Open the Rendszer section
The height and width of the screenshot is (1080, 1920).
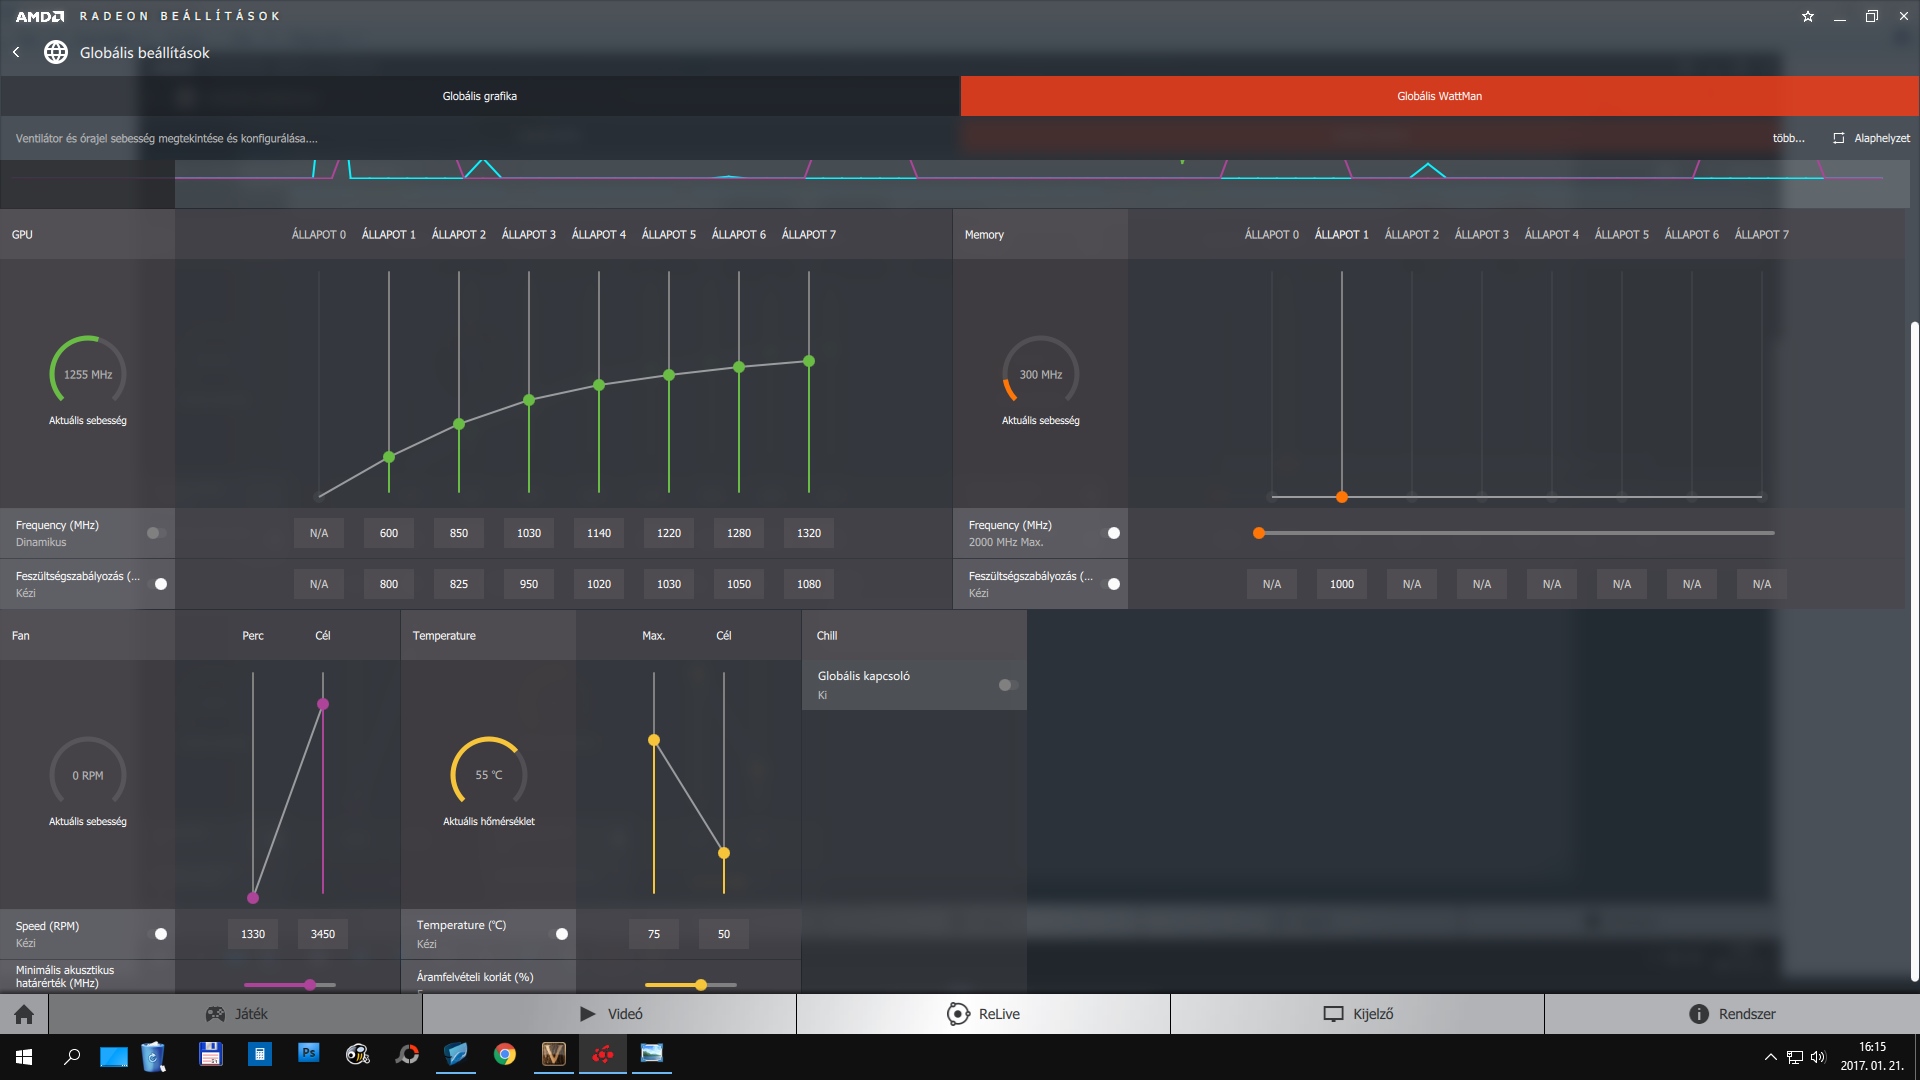click(1732, 1014)
